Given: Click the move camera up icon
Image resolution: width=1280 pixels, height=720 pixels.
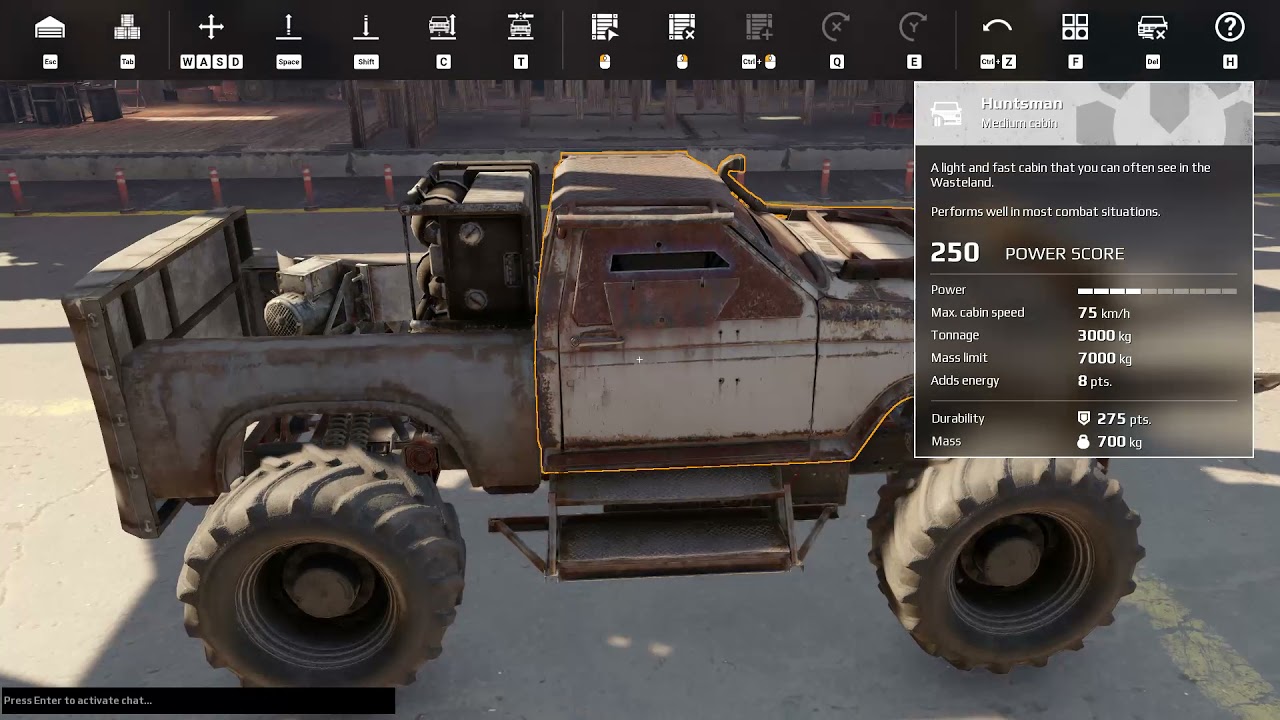Looking at the screenshot, I should (x=288, y=27).
